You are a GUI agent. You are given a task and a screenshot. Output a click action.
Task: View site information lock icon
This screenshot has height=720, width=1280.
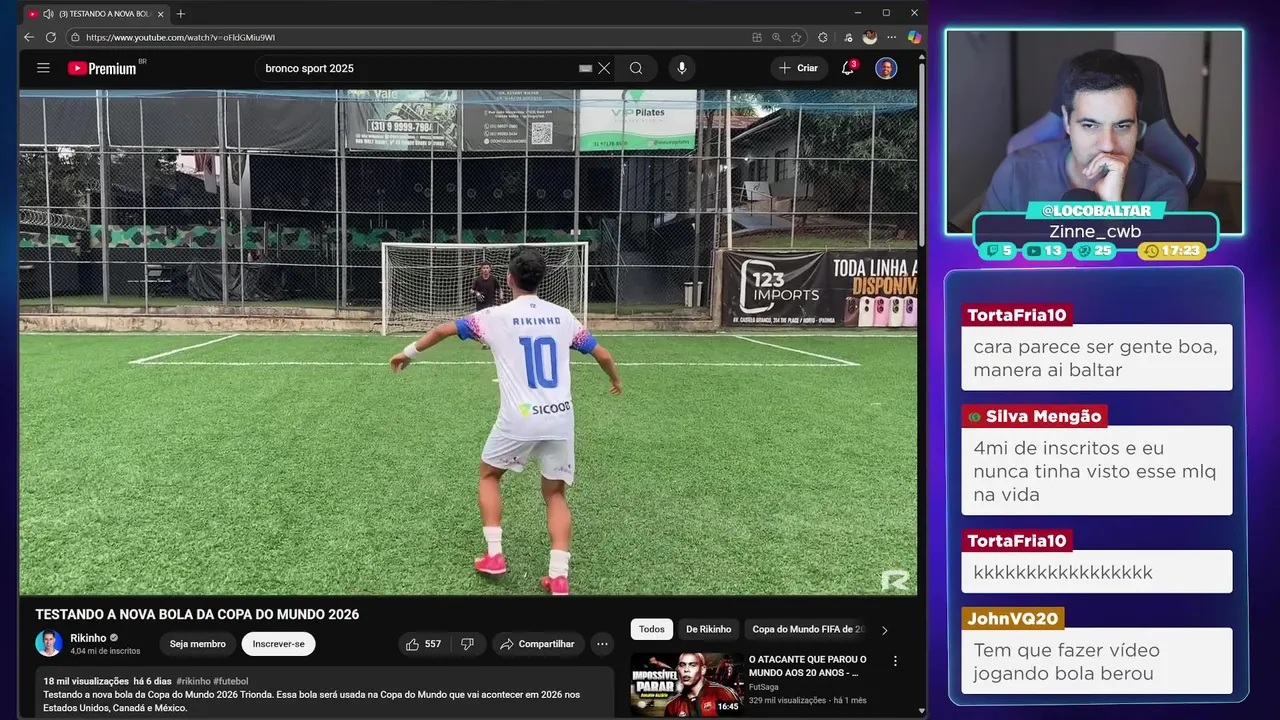(x=75, y=37)
